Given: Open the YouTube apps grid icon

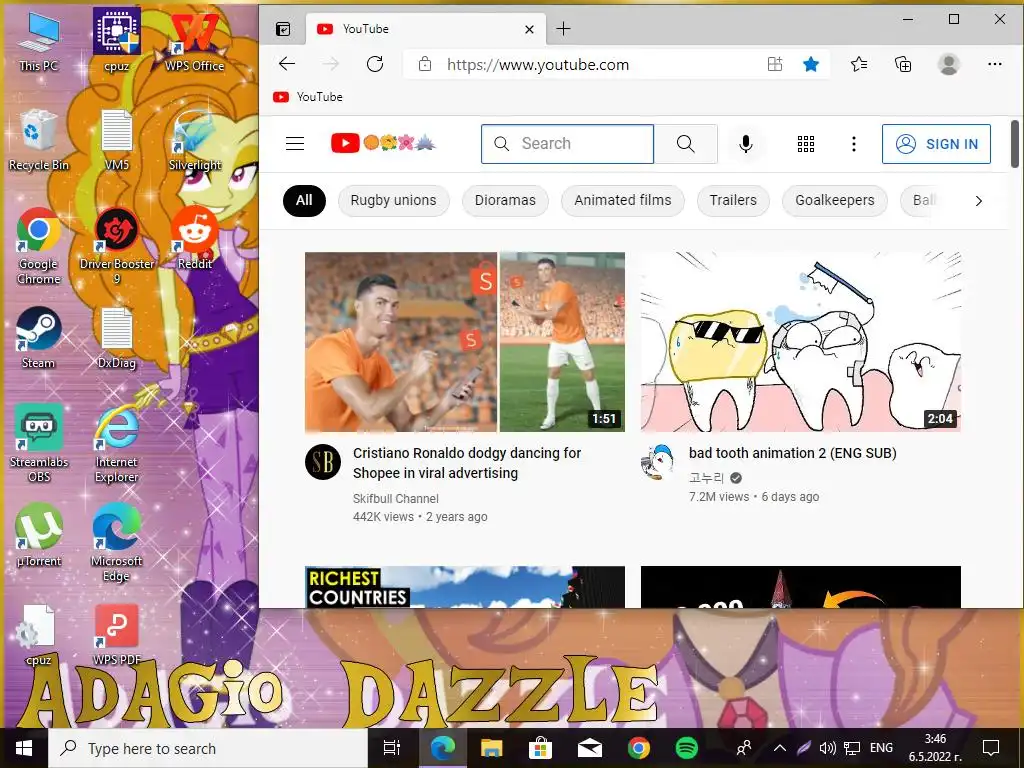Looking at the screenshot, I should [x=806, y=144].
